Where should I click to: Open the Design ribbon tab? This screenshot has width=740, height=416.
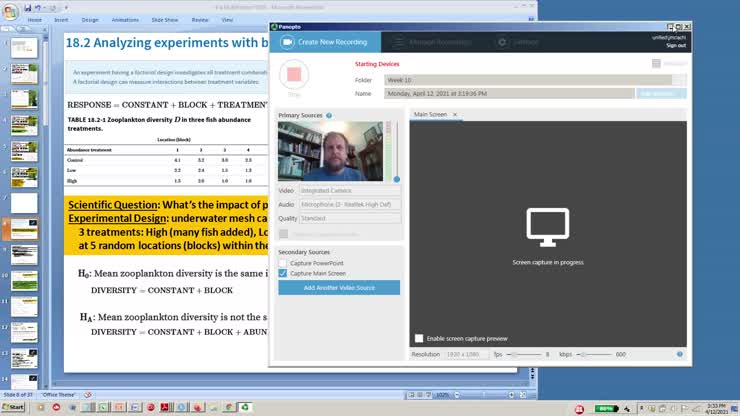coord(90,20)
